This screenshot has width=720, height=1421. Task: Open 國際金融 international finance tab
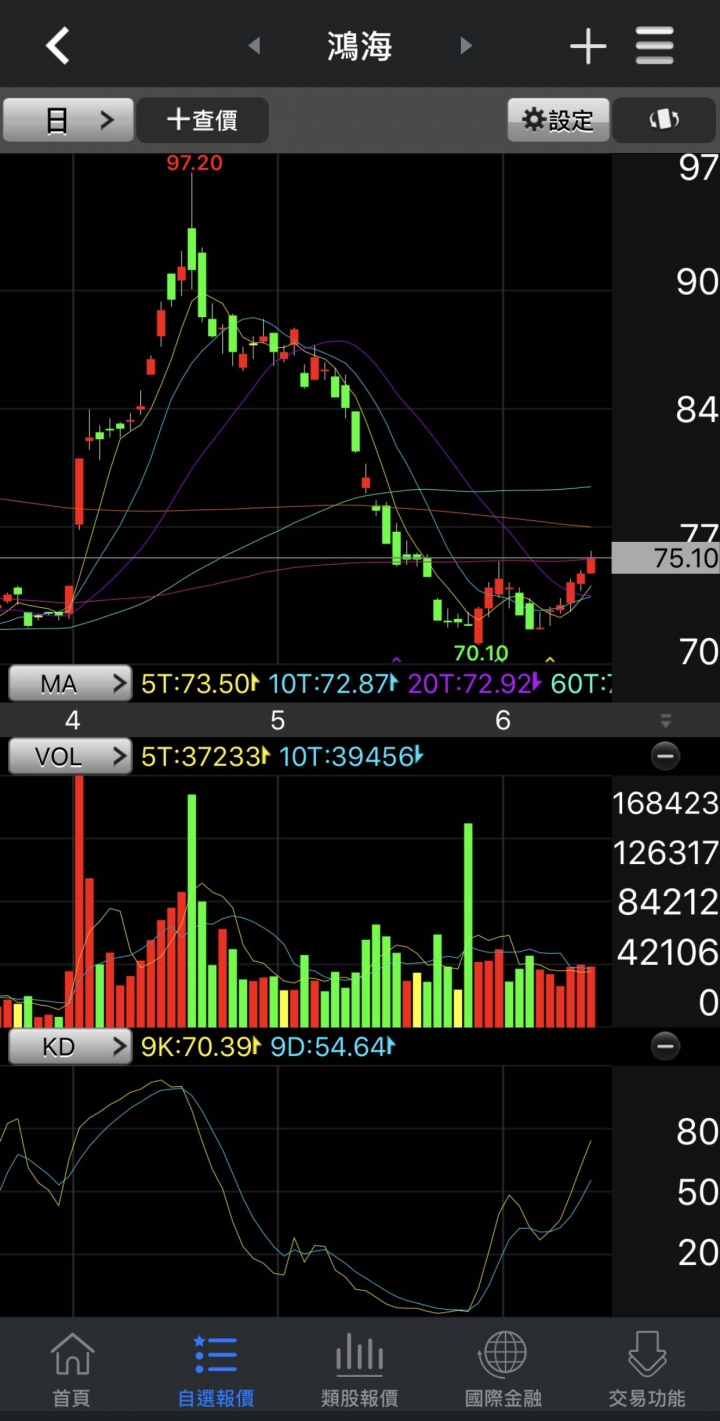[x=504, y=1370]
